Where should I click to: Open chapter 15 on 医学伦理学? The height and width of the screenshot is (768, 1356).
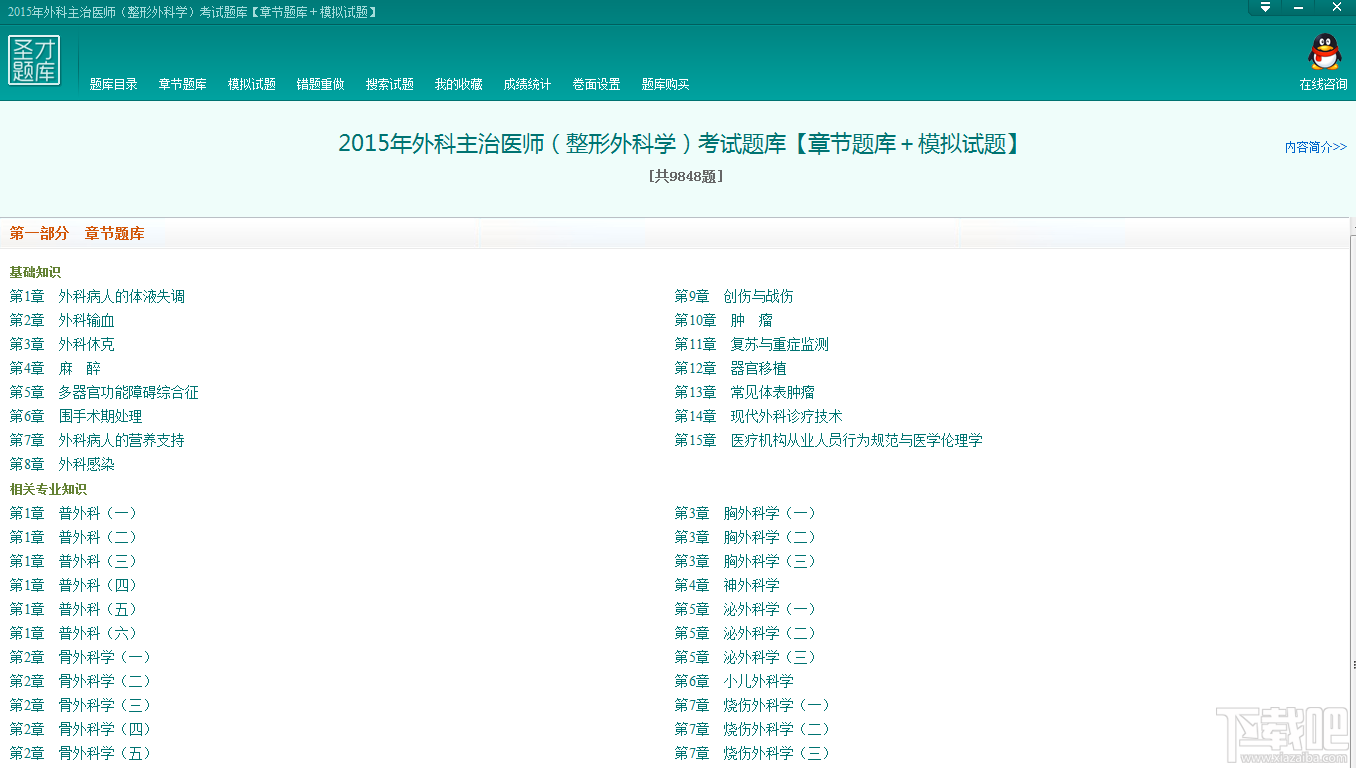pos(829,440)
